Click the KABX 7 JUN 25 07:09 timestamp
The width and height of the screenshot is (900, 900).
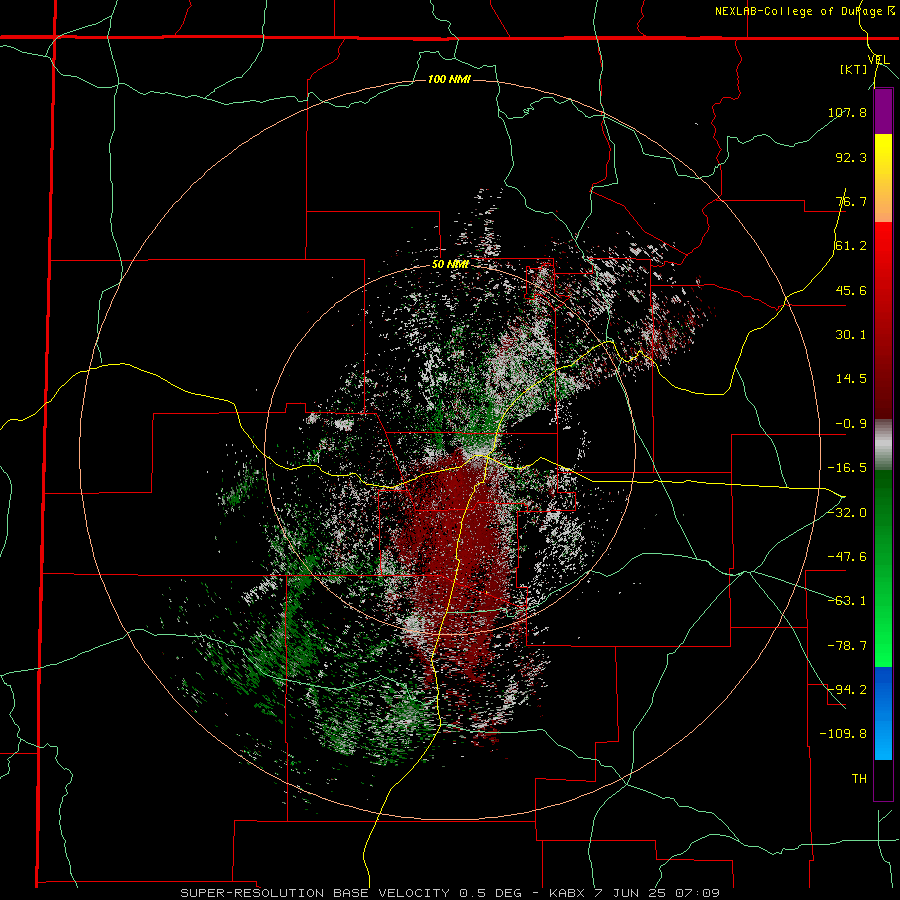pyautogui.click(x=634, y=893)
